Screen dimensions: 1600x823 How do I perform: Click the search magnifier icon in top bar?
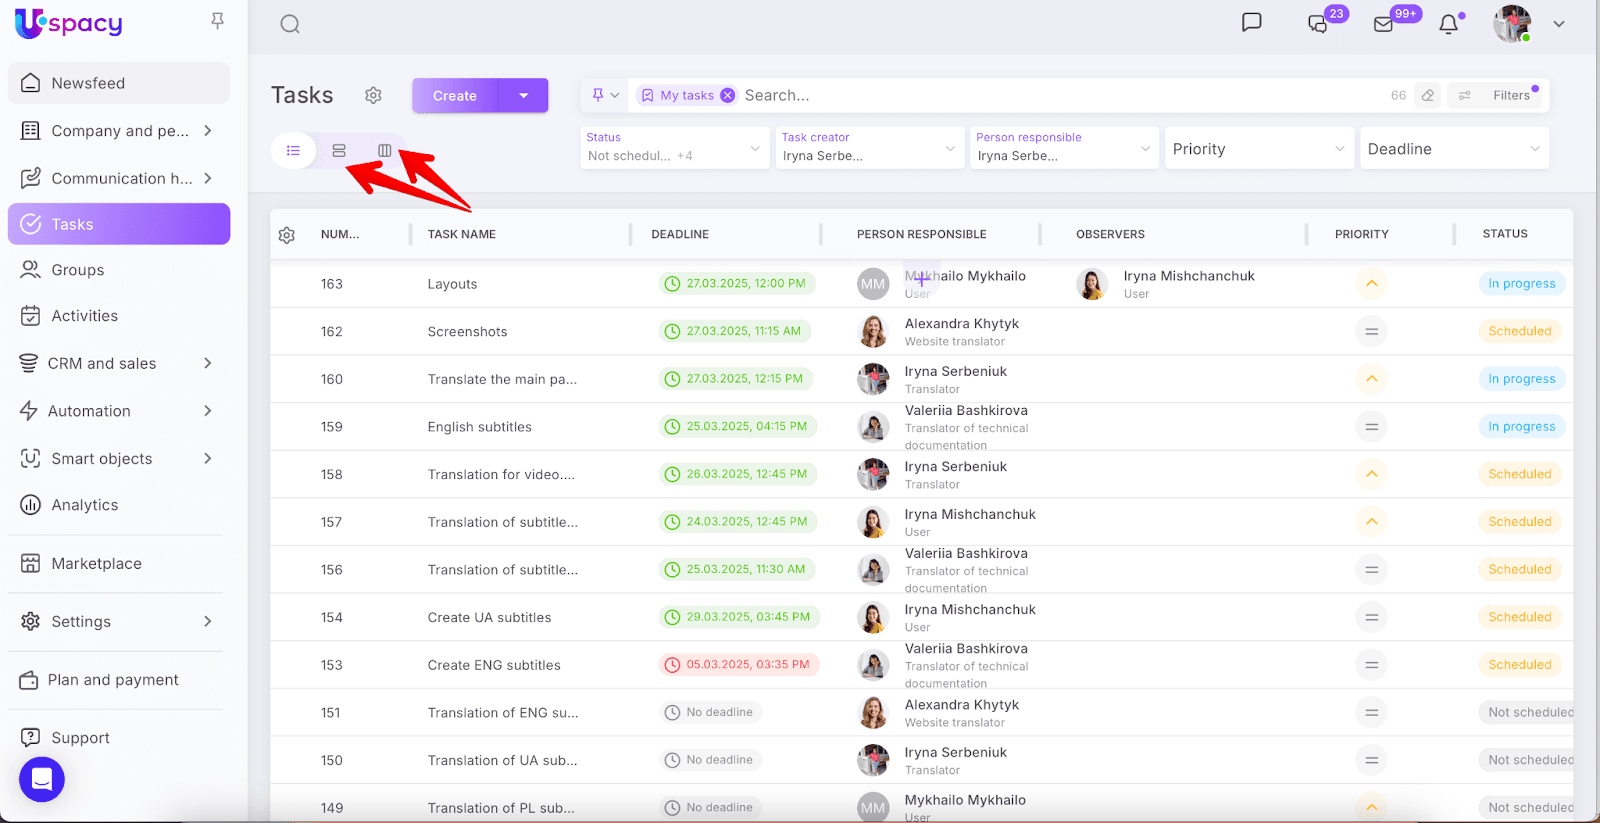[x=290, y=24]
